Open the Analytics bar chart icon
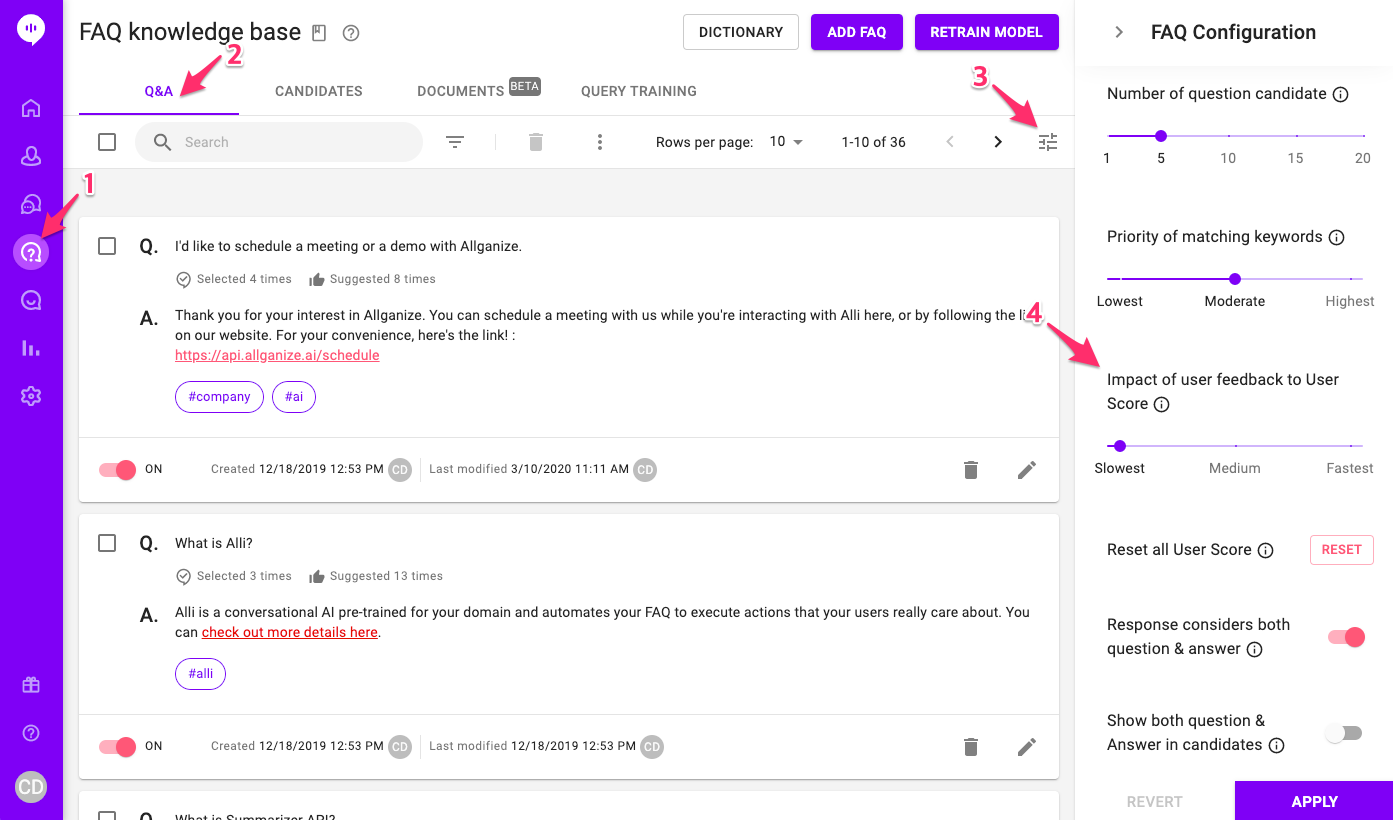Viewport: 1393px width, 820px height. click(x=31, y=348)
